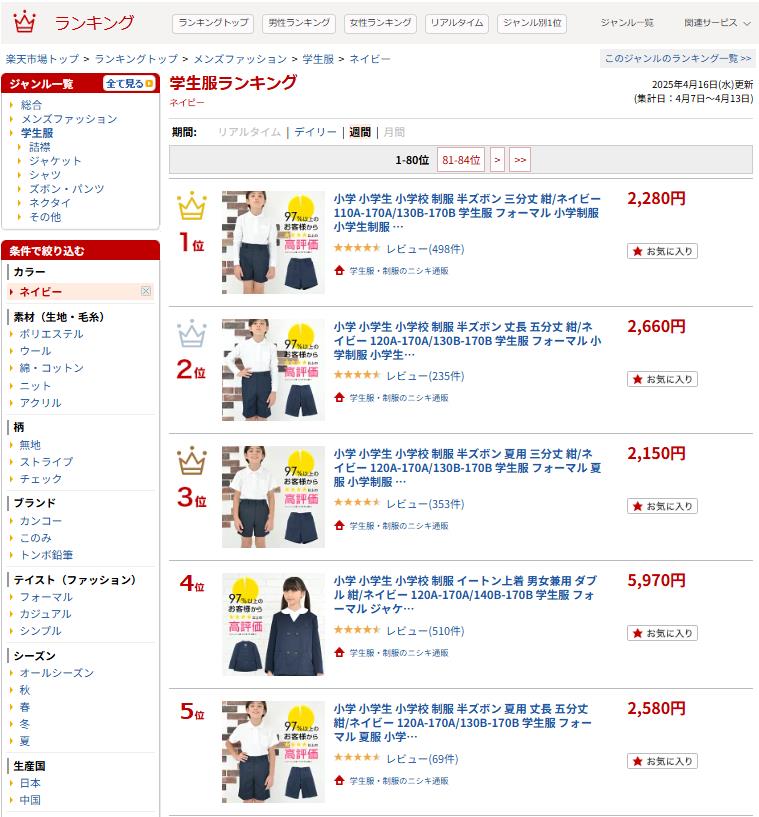
Task: Open the 女性ランキング tab
Action: 380,23
